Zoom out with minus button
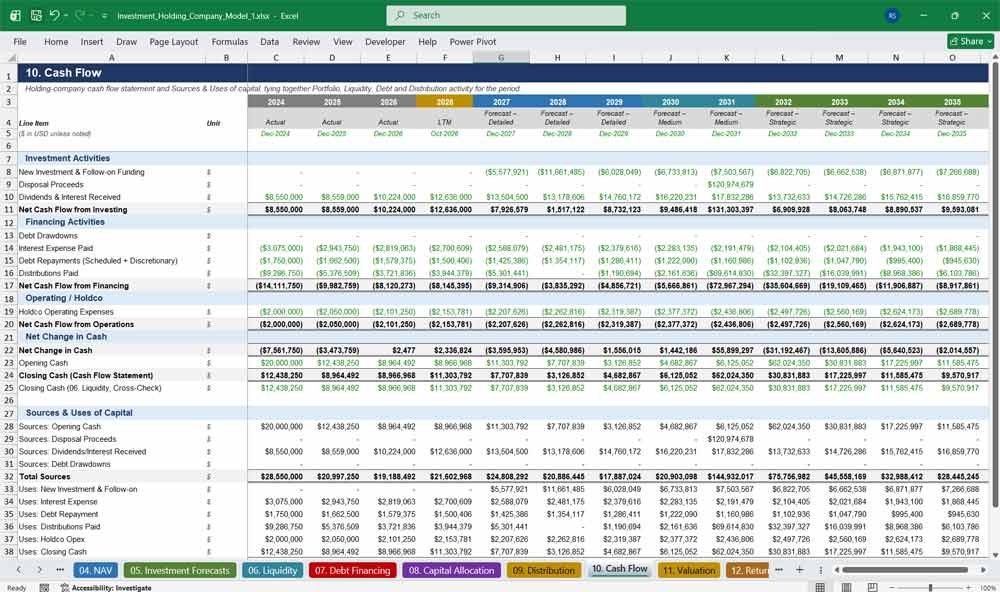Image resolution: width=1000 pixels, height=592 pixels. pyautogui.click(x=892, y=588)
